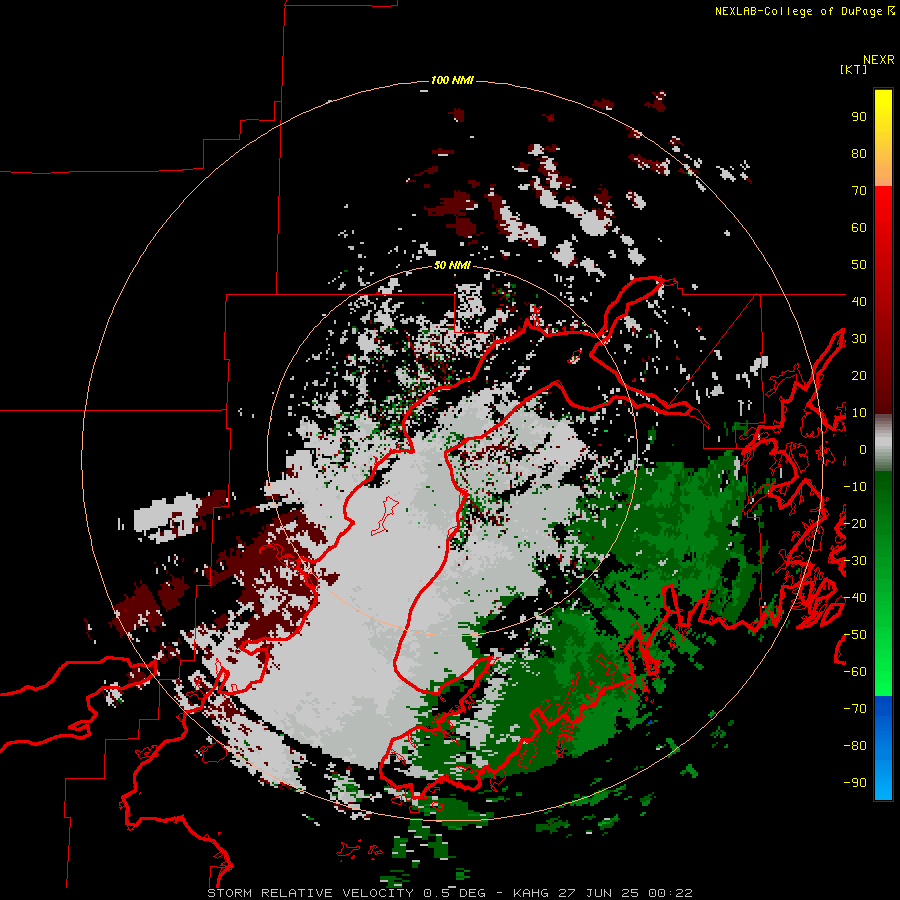Click the 60 value on velocity scale
The image size is (900, 900).
[859, 228]
